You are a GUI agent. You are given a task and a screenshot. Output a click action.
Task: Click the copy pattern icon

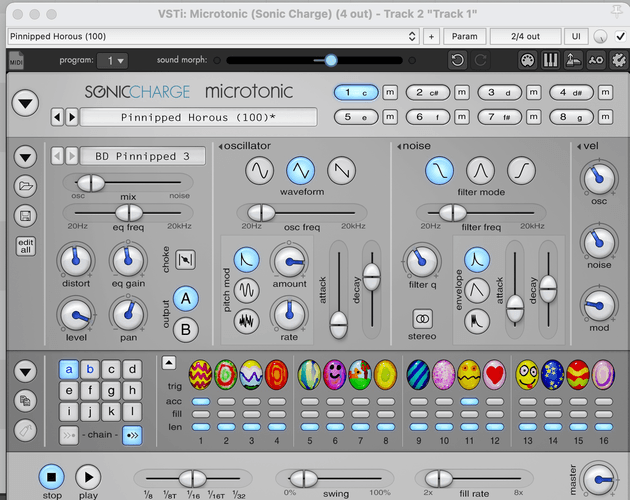tap(25, 401)
